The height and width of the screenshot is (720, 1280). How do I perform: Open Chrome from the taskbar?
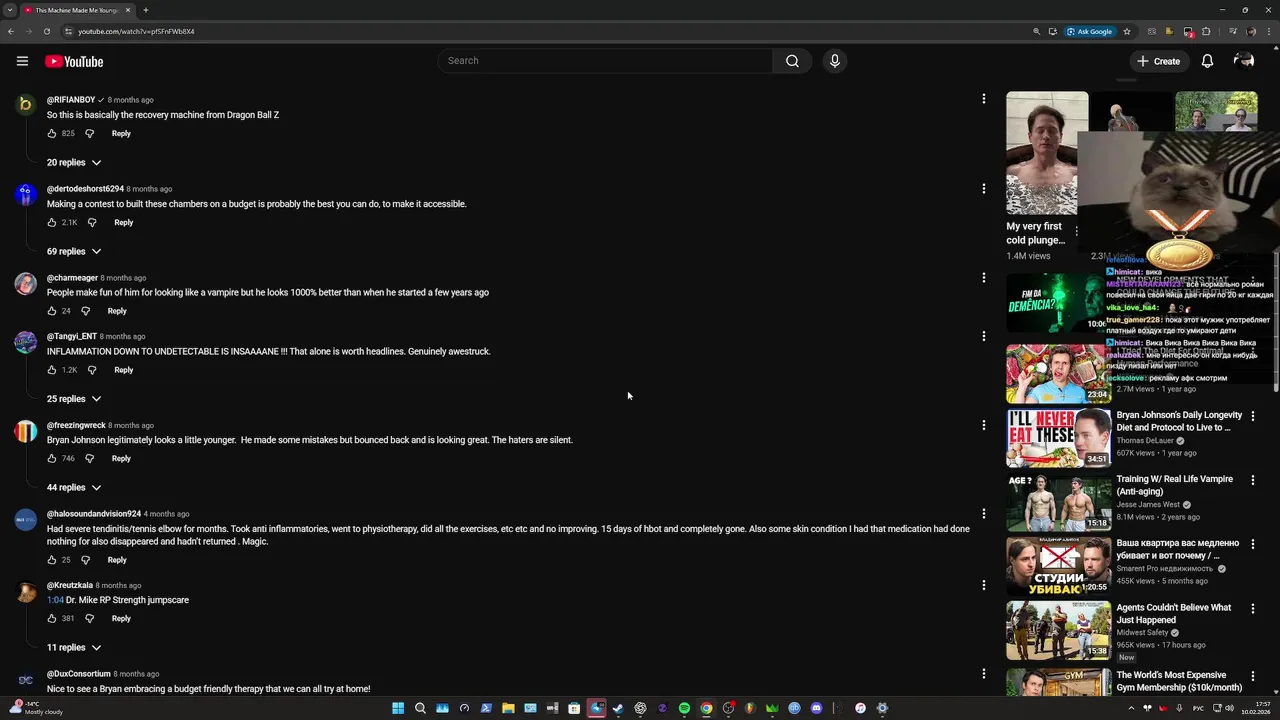706,708
